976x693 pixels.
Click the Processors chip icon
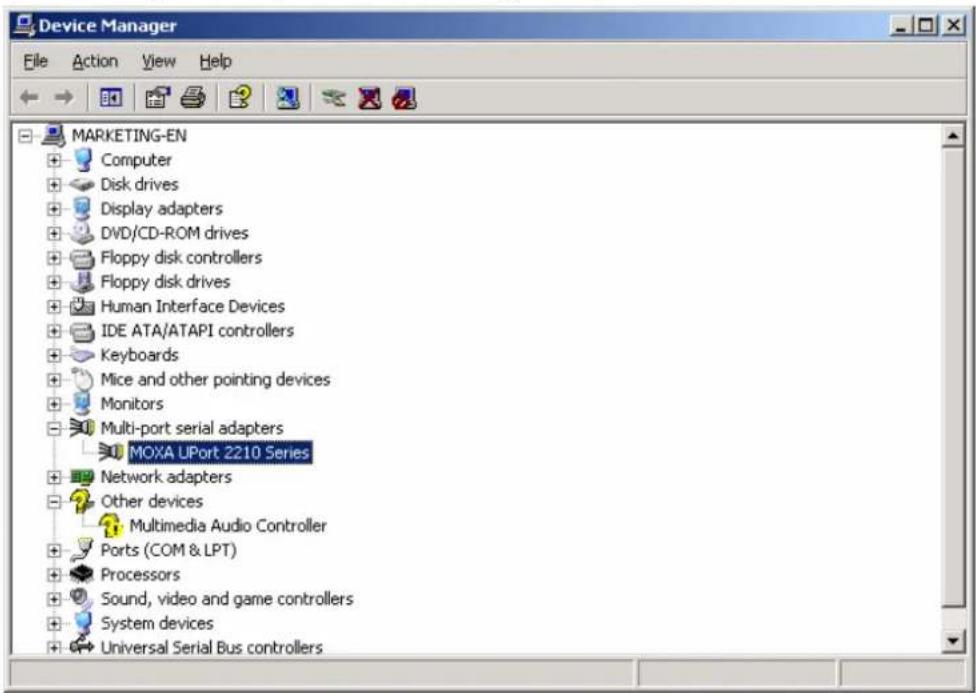[82, 574]
